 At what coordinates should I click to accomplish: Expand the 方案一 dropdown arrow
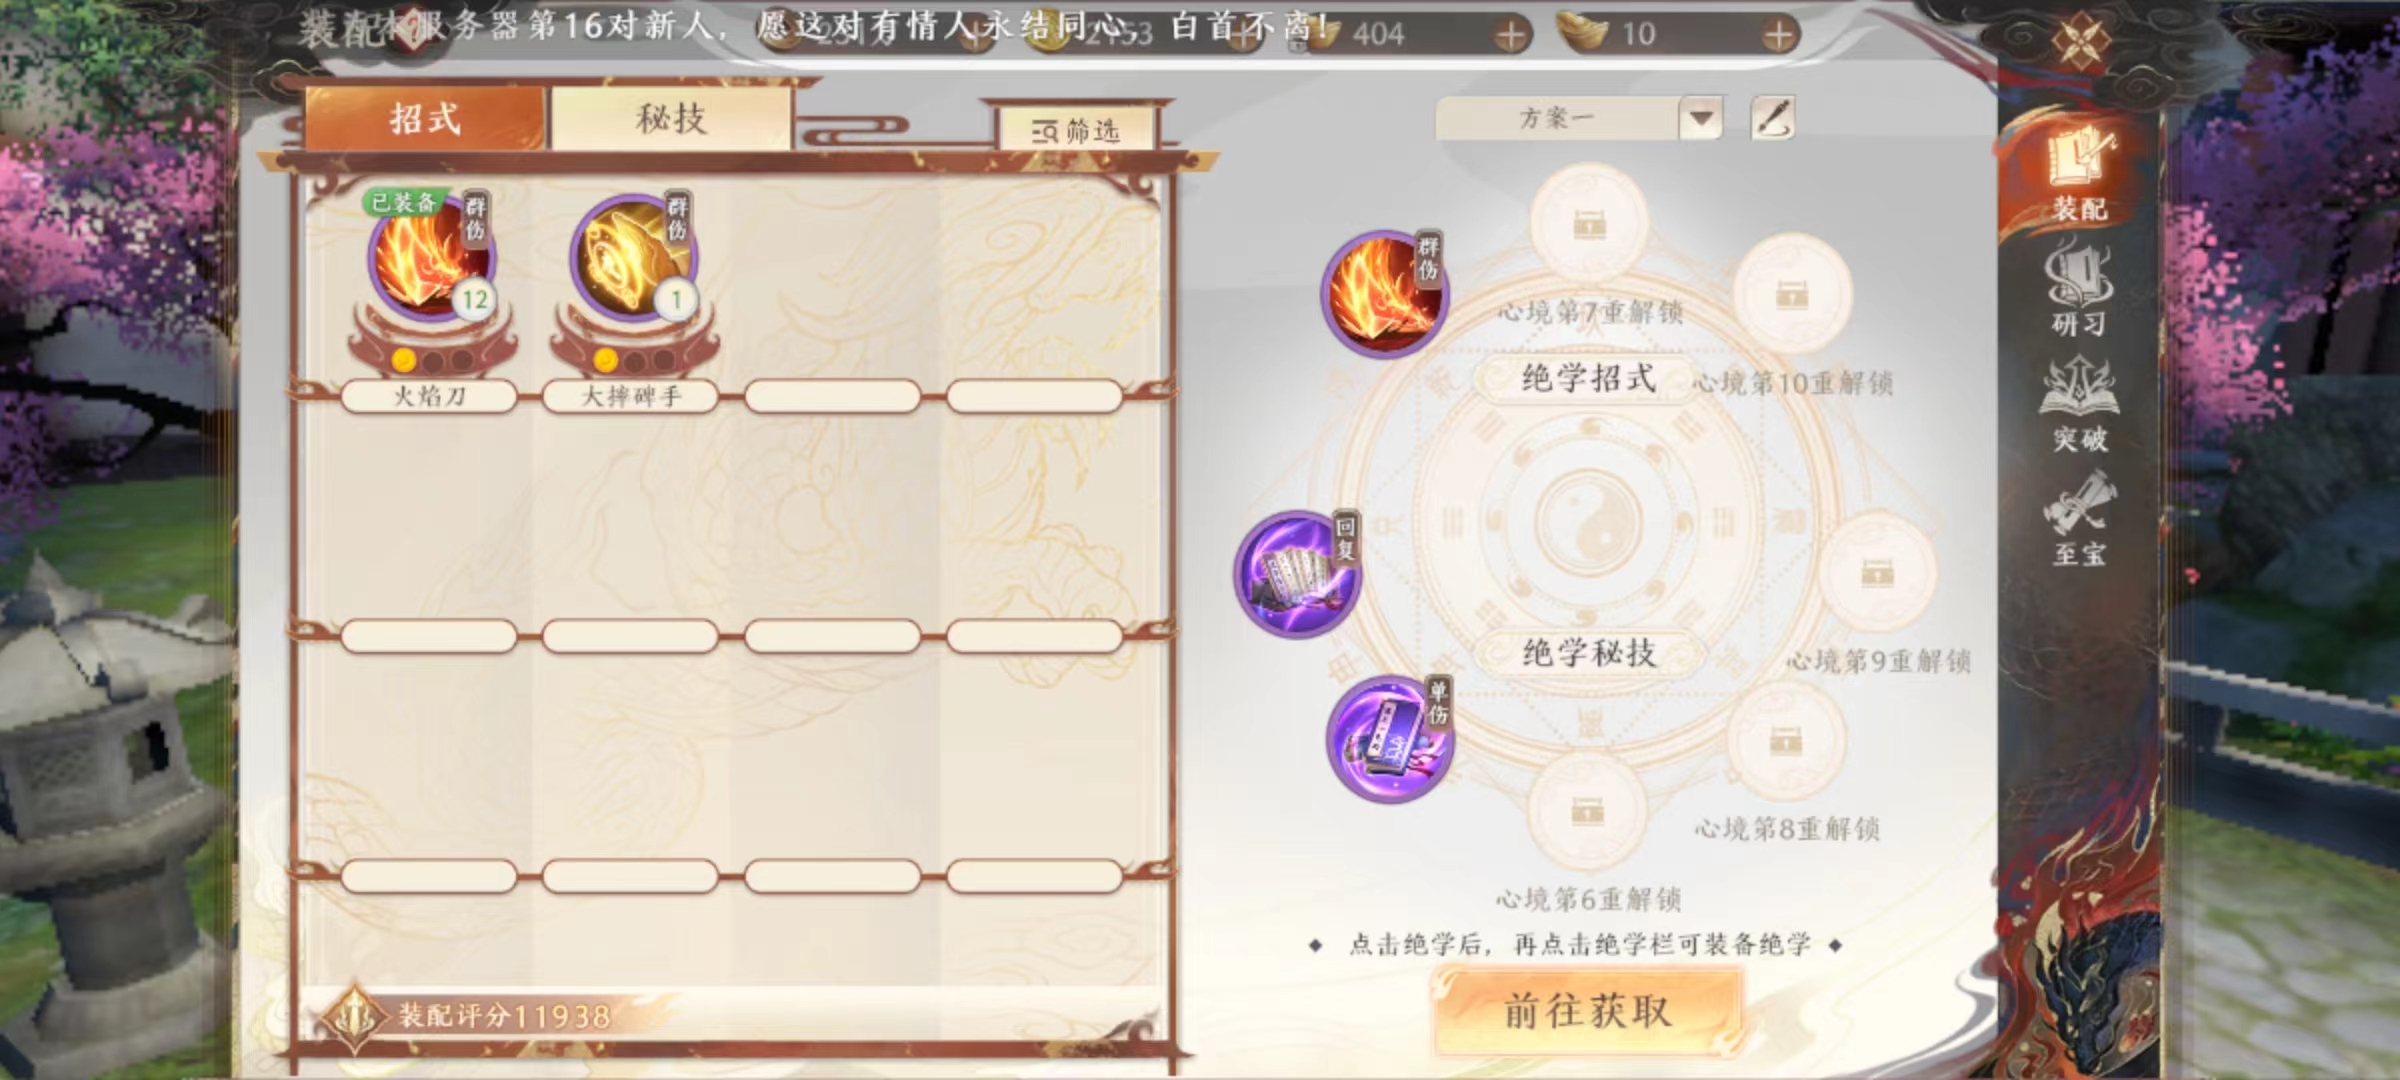[1701, 118]
